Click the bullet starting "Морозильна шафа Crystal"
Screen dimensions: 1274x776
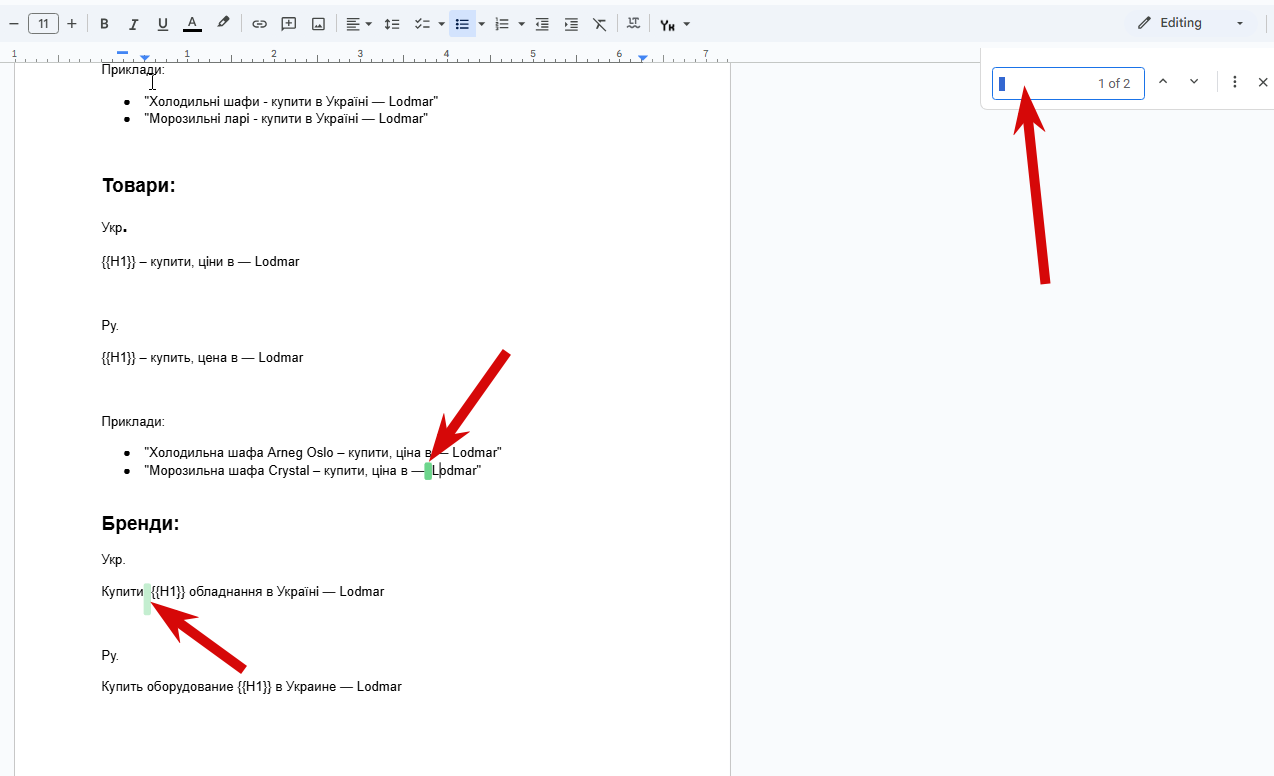click(x=312, y=470)
